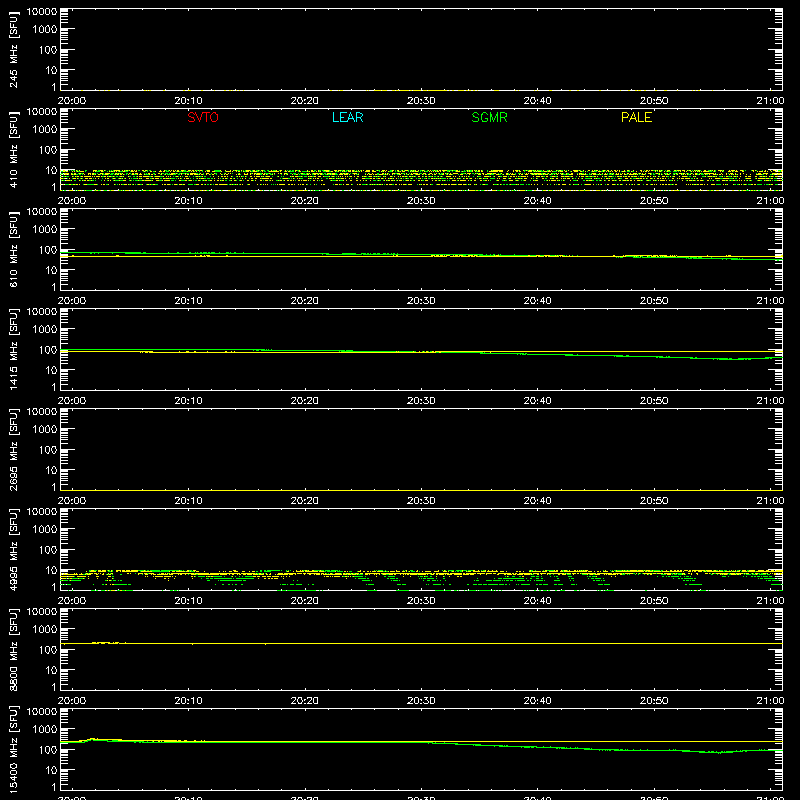The image size is (800, 800).
Task: Click the 10 y-axis value on the 4995 MHz panel
Action: tap(51, 570)
